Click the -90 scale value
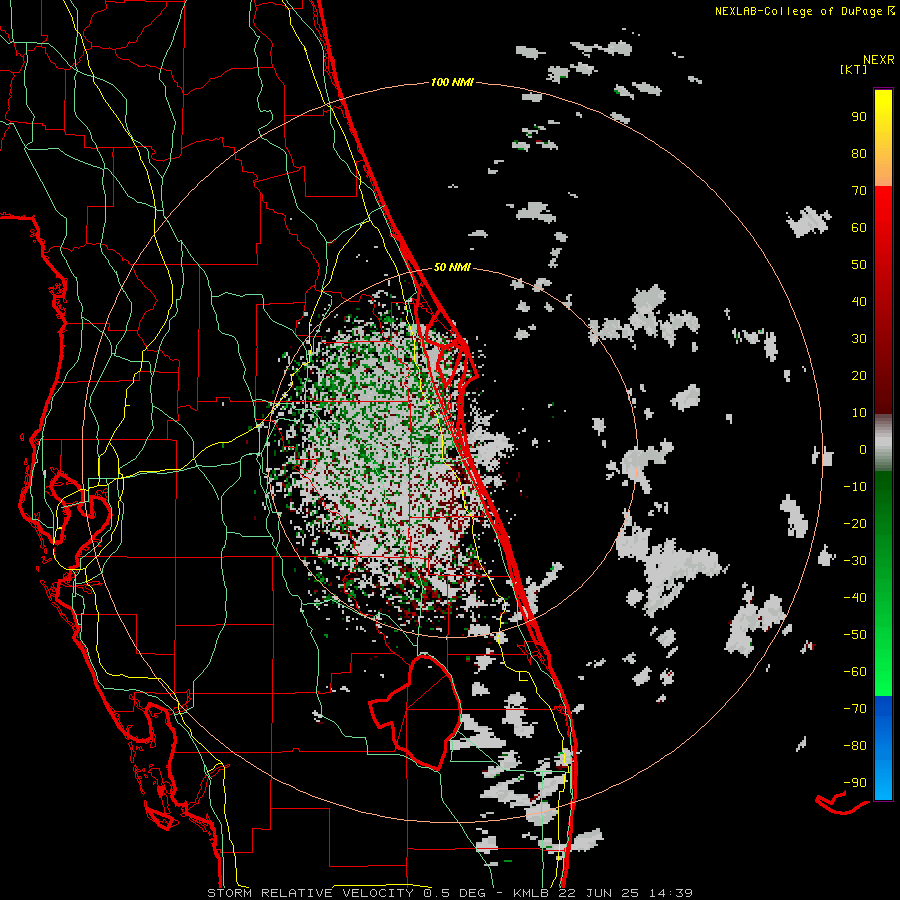Viewport: 900px width, 900px height. tap(855, 783)
